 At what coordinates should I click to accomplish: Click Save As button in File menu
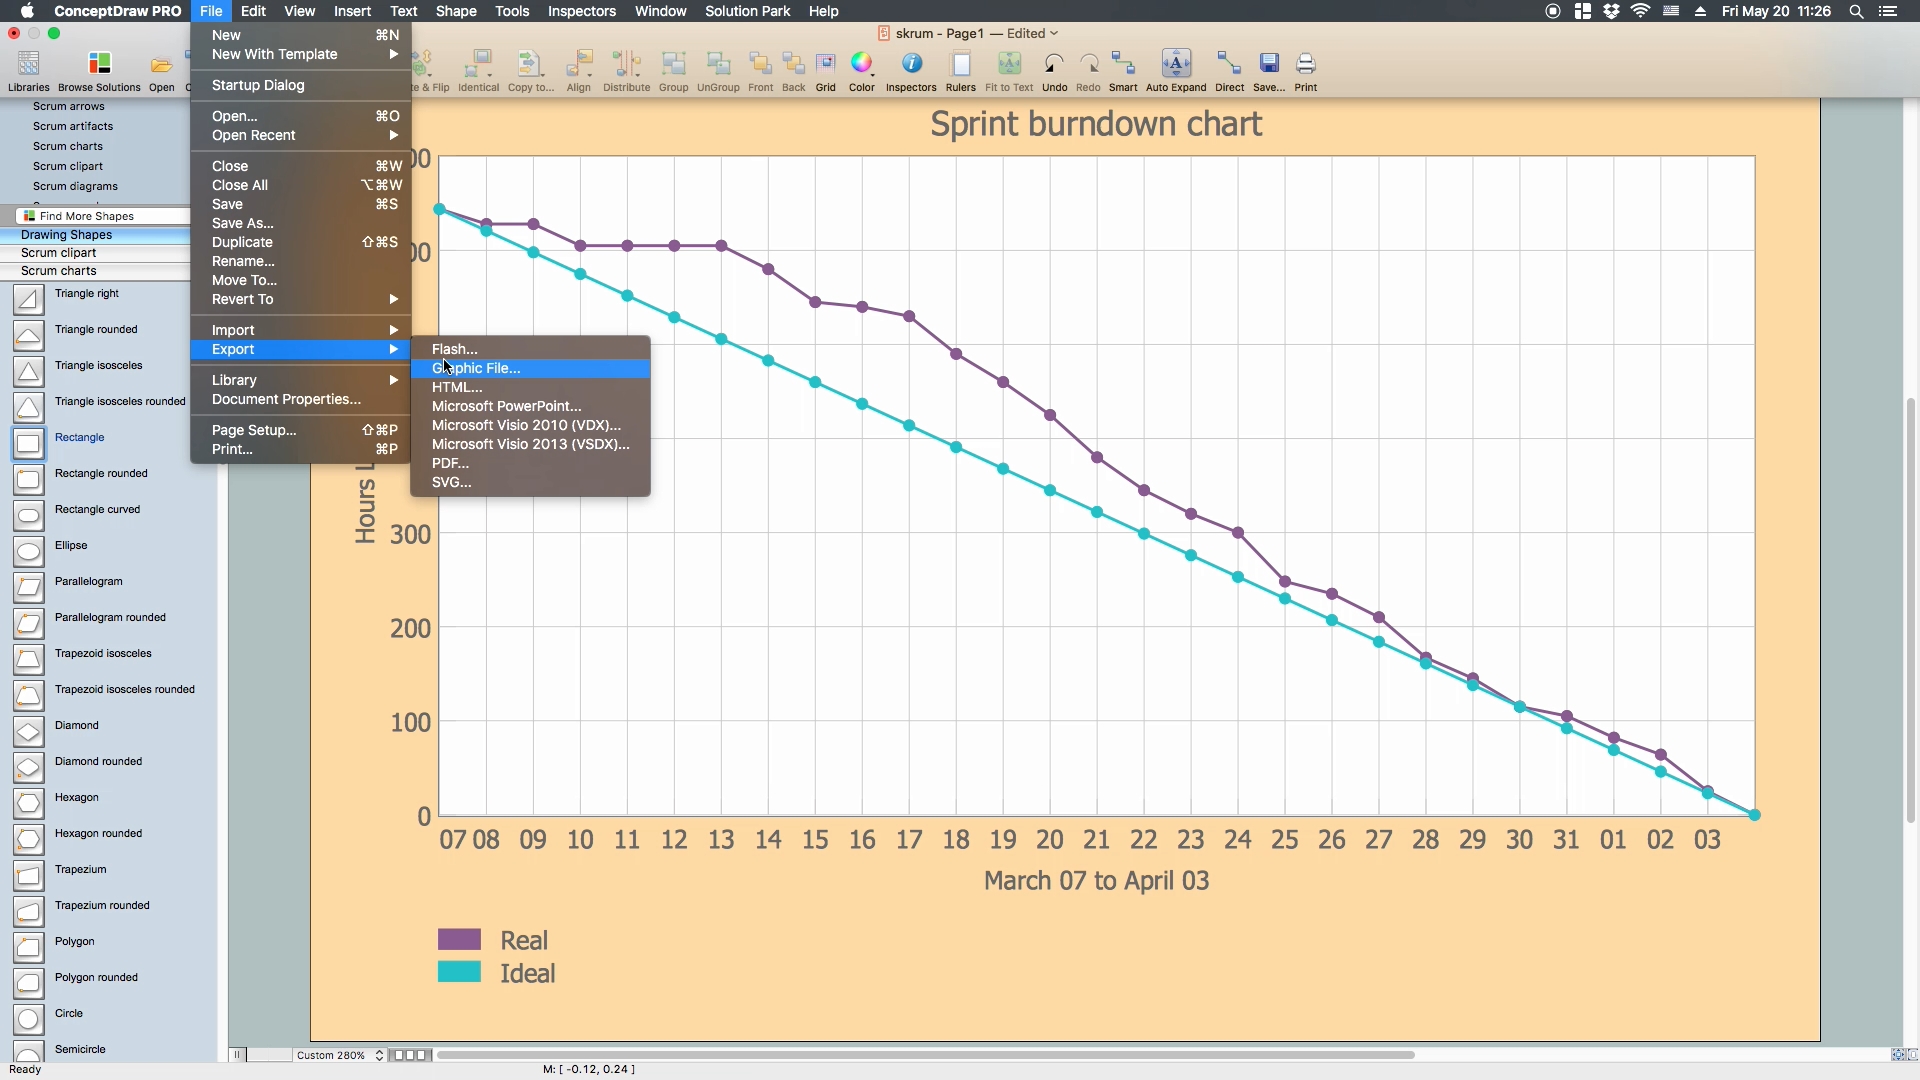[243, 223]
